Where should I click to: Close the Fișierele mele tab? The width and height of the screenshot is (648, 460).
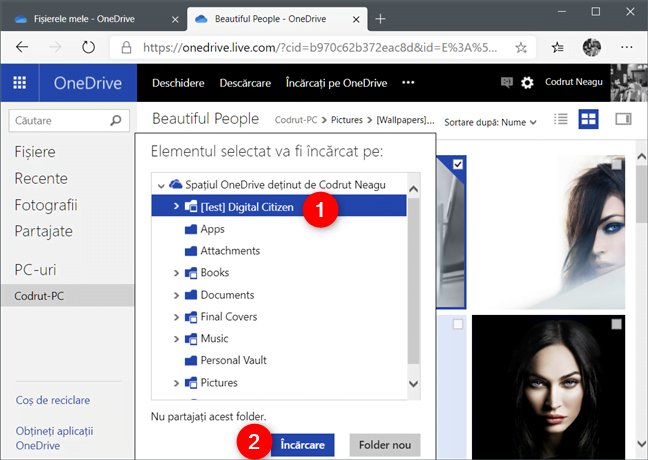175,19
